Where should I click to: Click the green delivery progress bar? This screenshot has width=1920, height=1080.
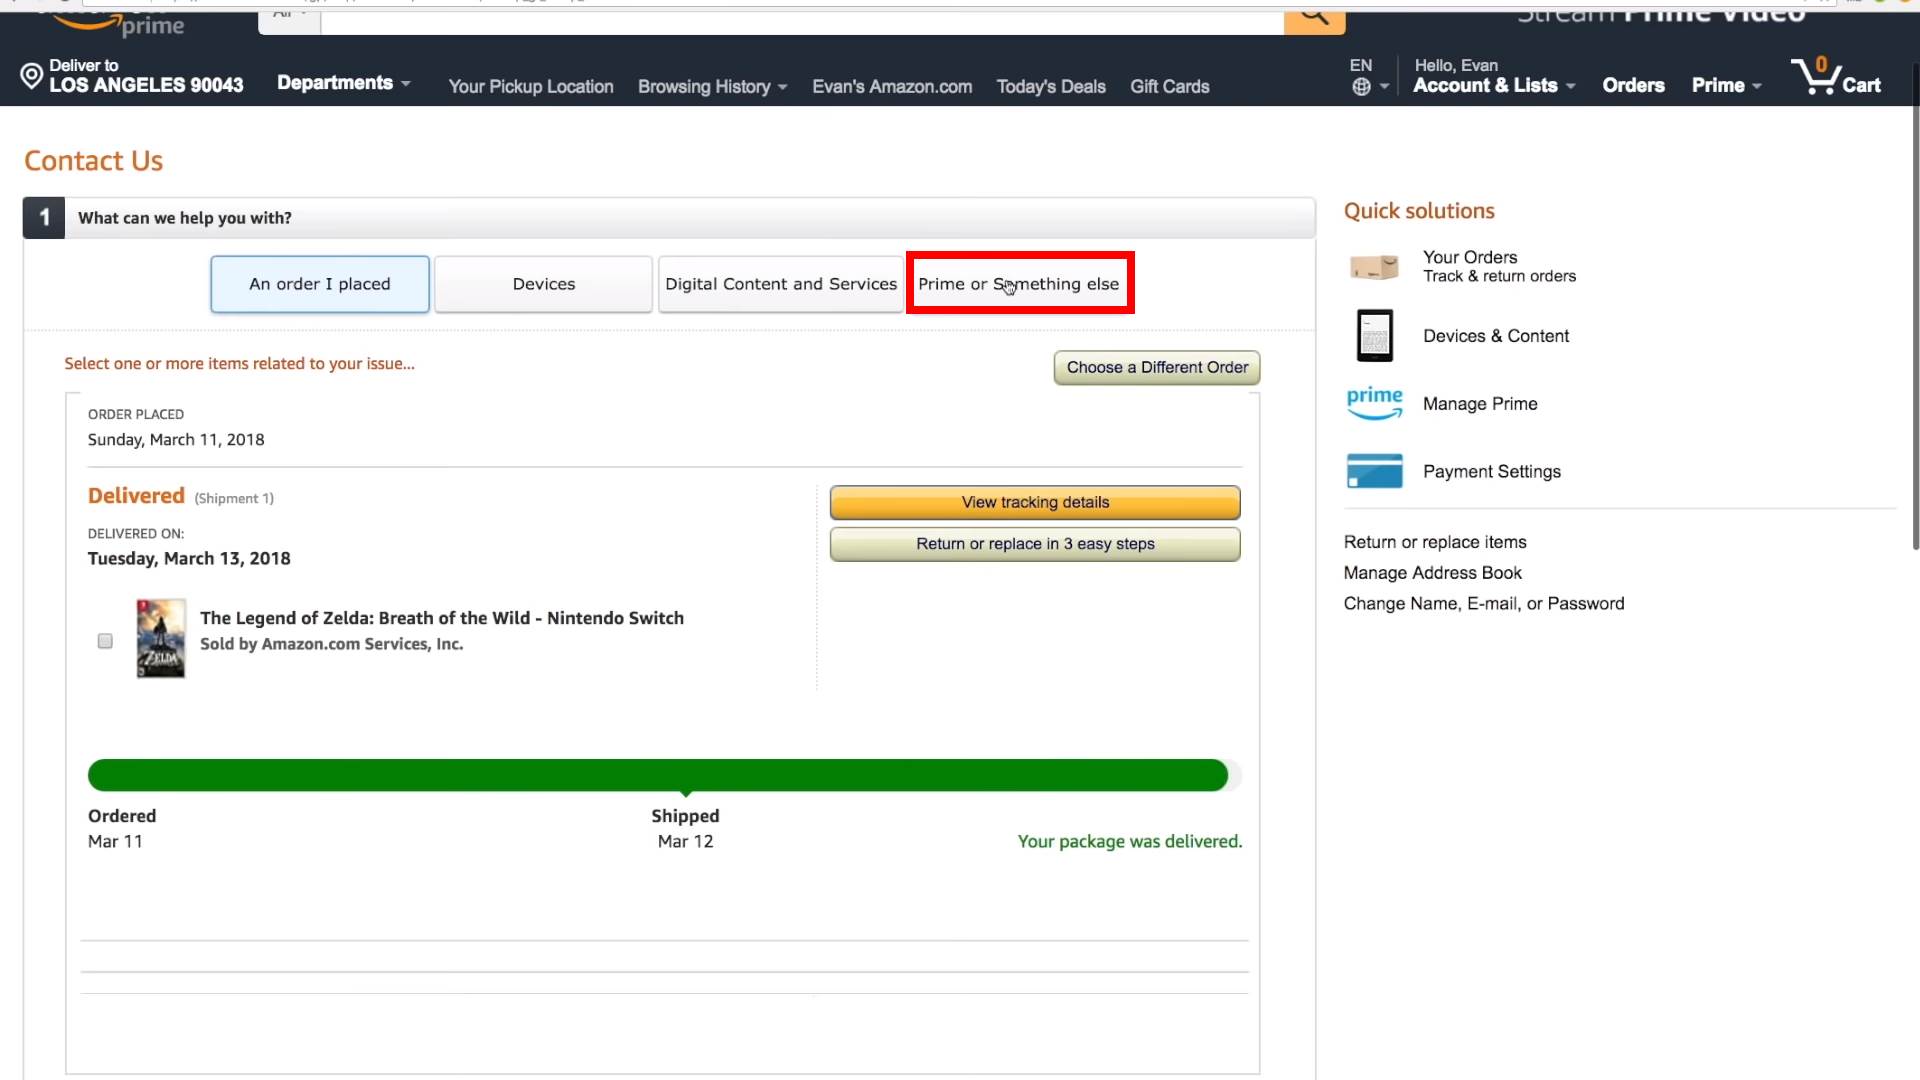(657, 775)
